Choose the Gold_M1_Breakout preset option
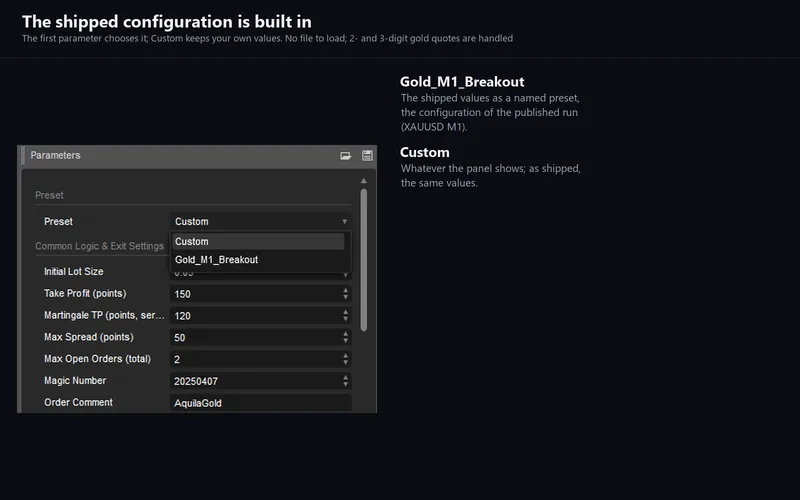Viewport: 800px width, 500px height. coord(258,260)
